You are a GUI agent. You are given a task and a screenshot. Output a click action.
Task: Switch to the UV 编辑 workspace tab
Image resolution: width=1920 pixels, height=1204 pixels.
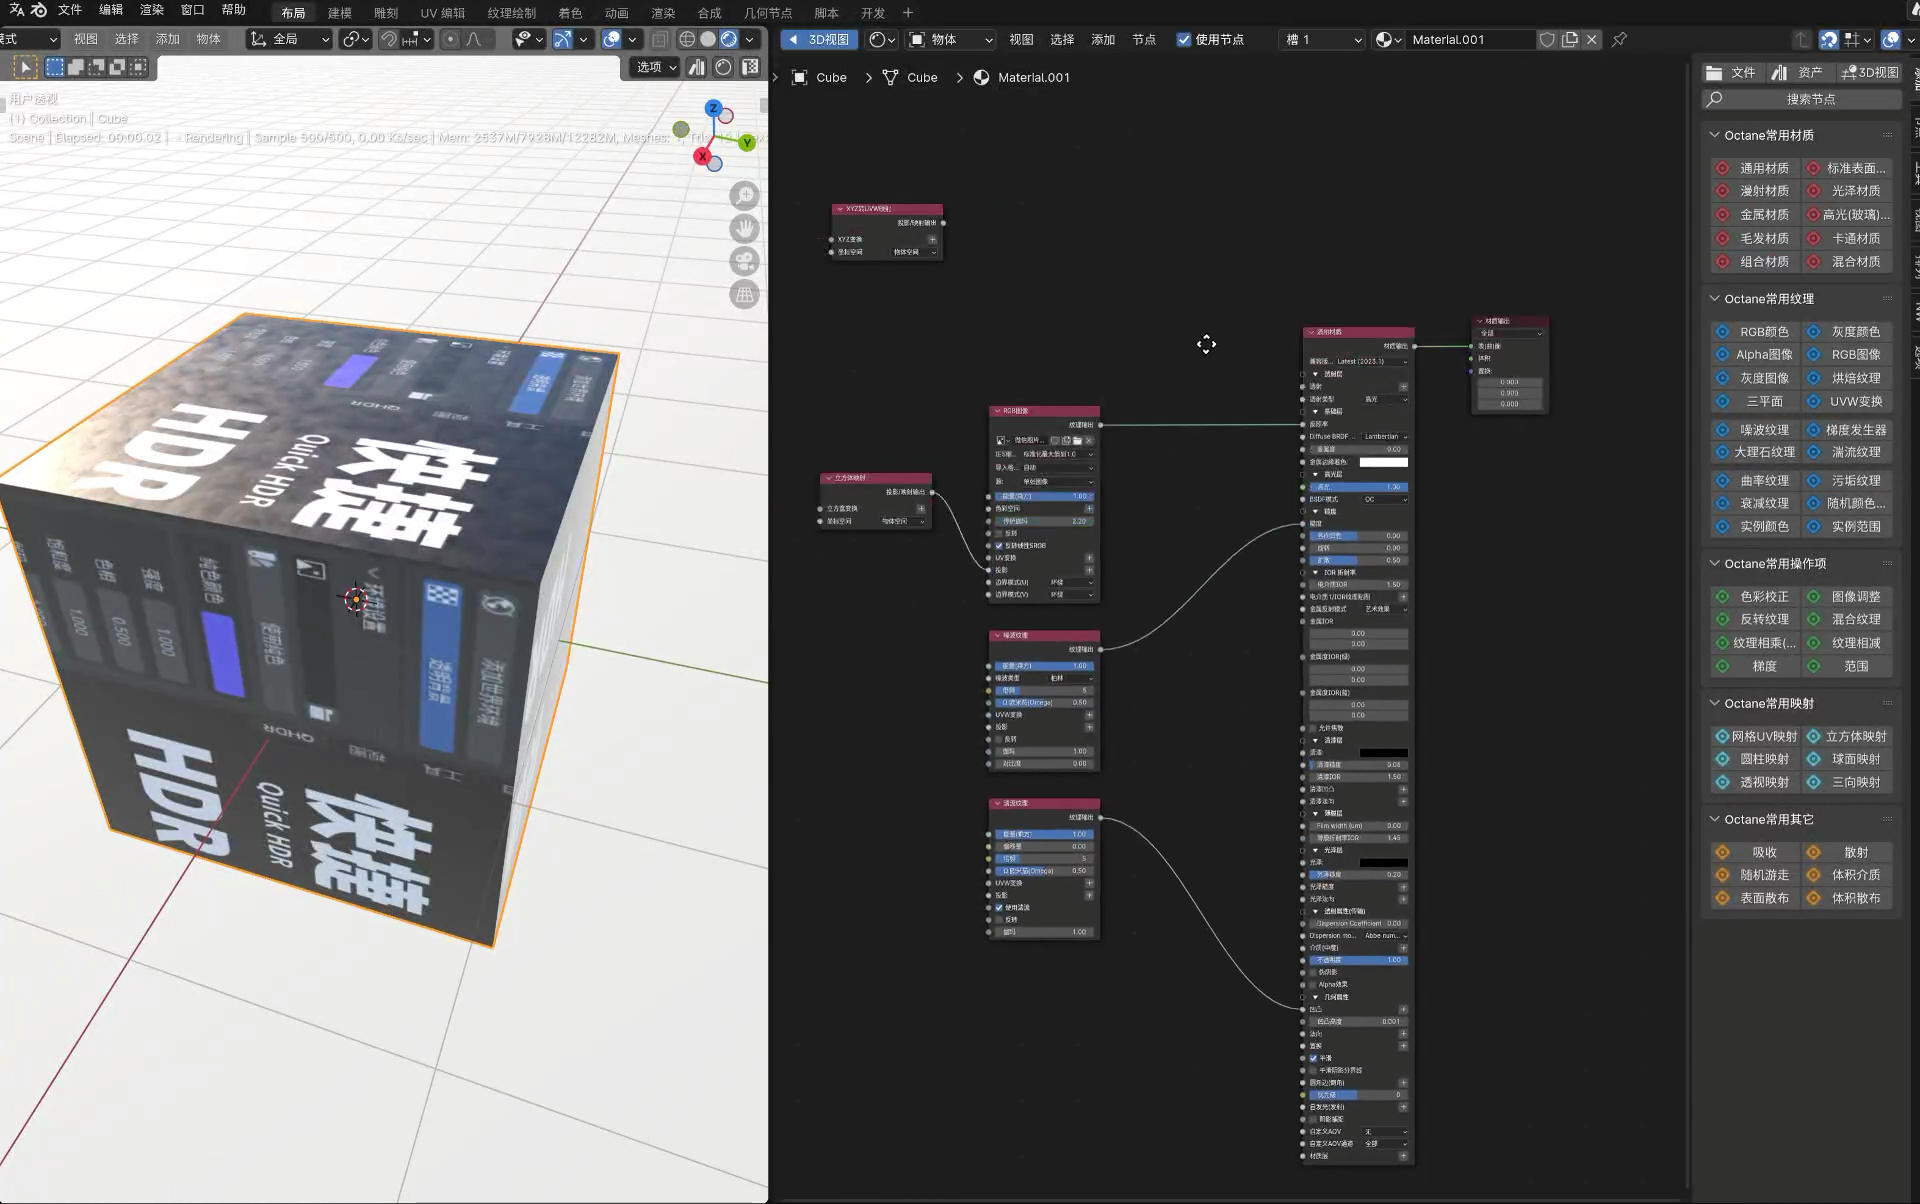[x=442, y=13]
